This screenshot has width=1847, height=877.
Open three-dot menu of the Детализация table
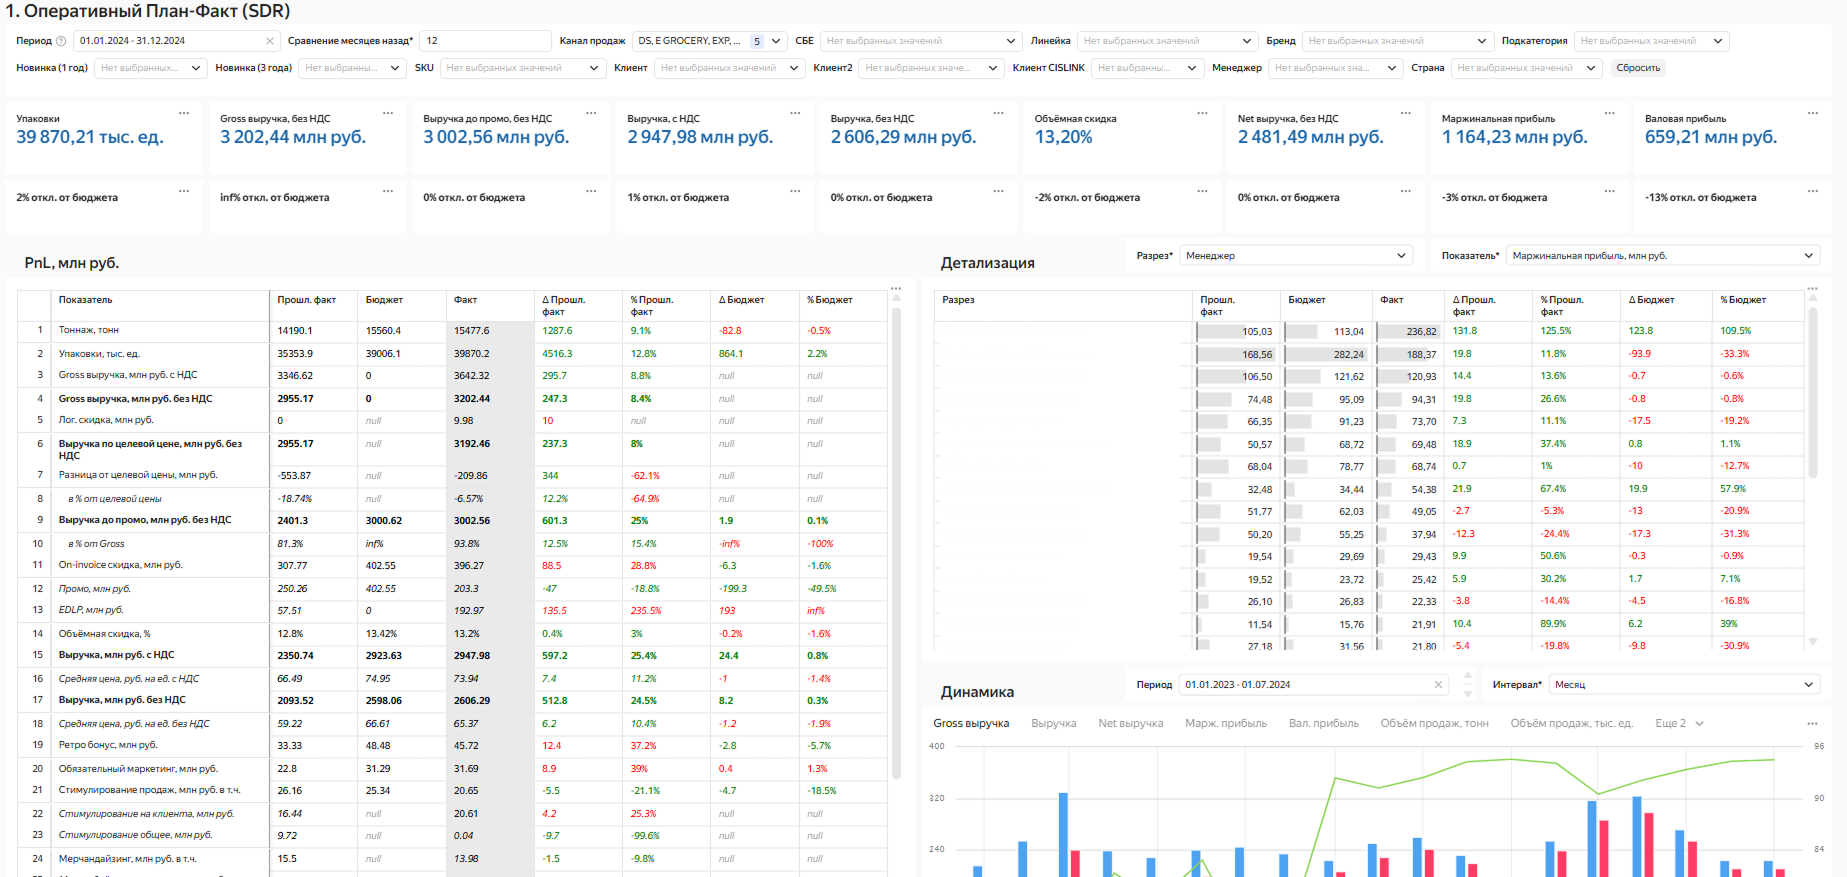coord(1812,288)
